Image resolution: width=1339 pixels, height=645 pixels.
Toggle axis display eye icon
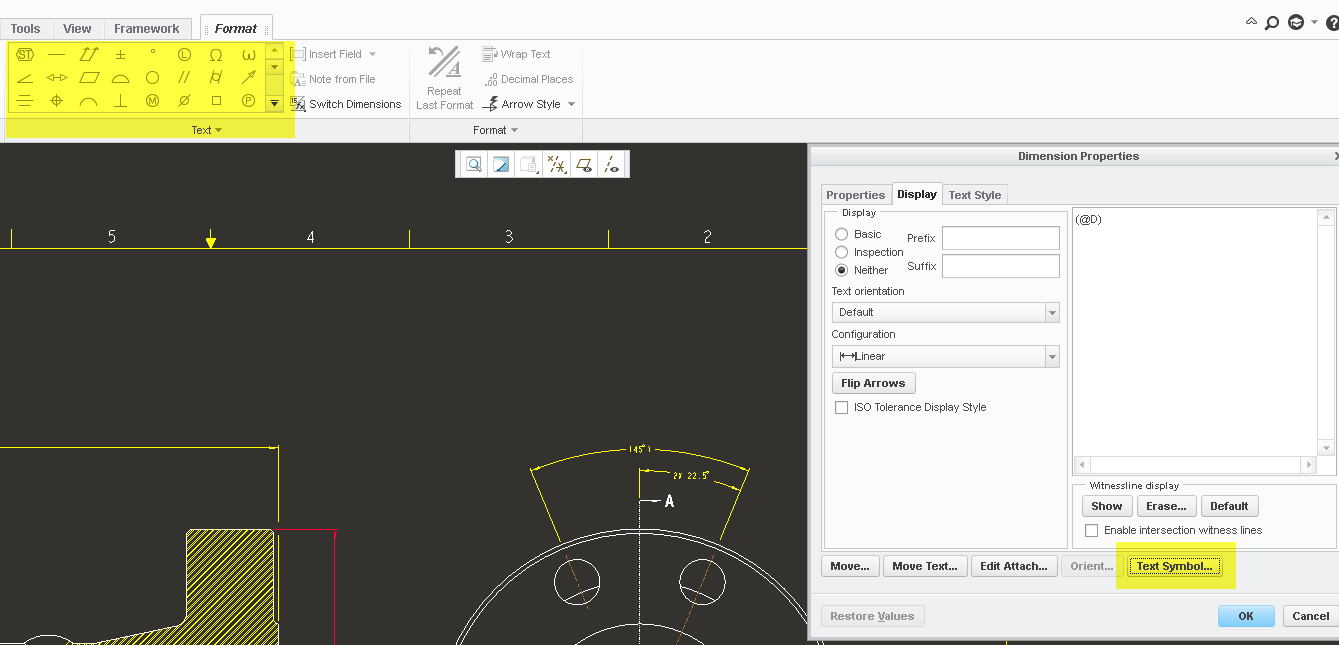tap(613, 165)
